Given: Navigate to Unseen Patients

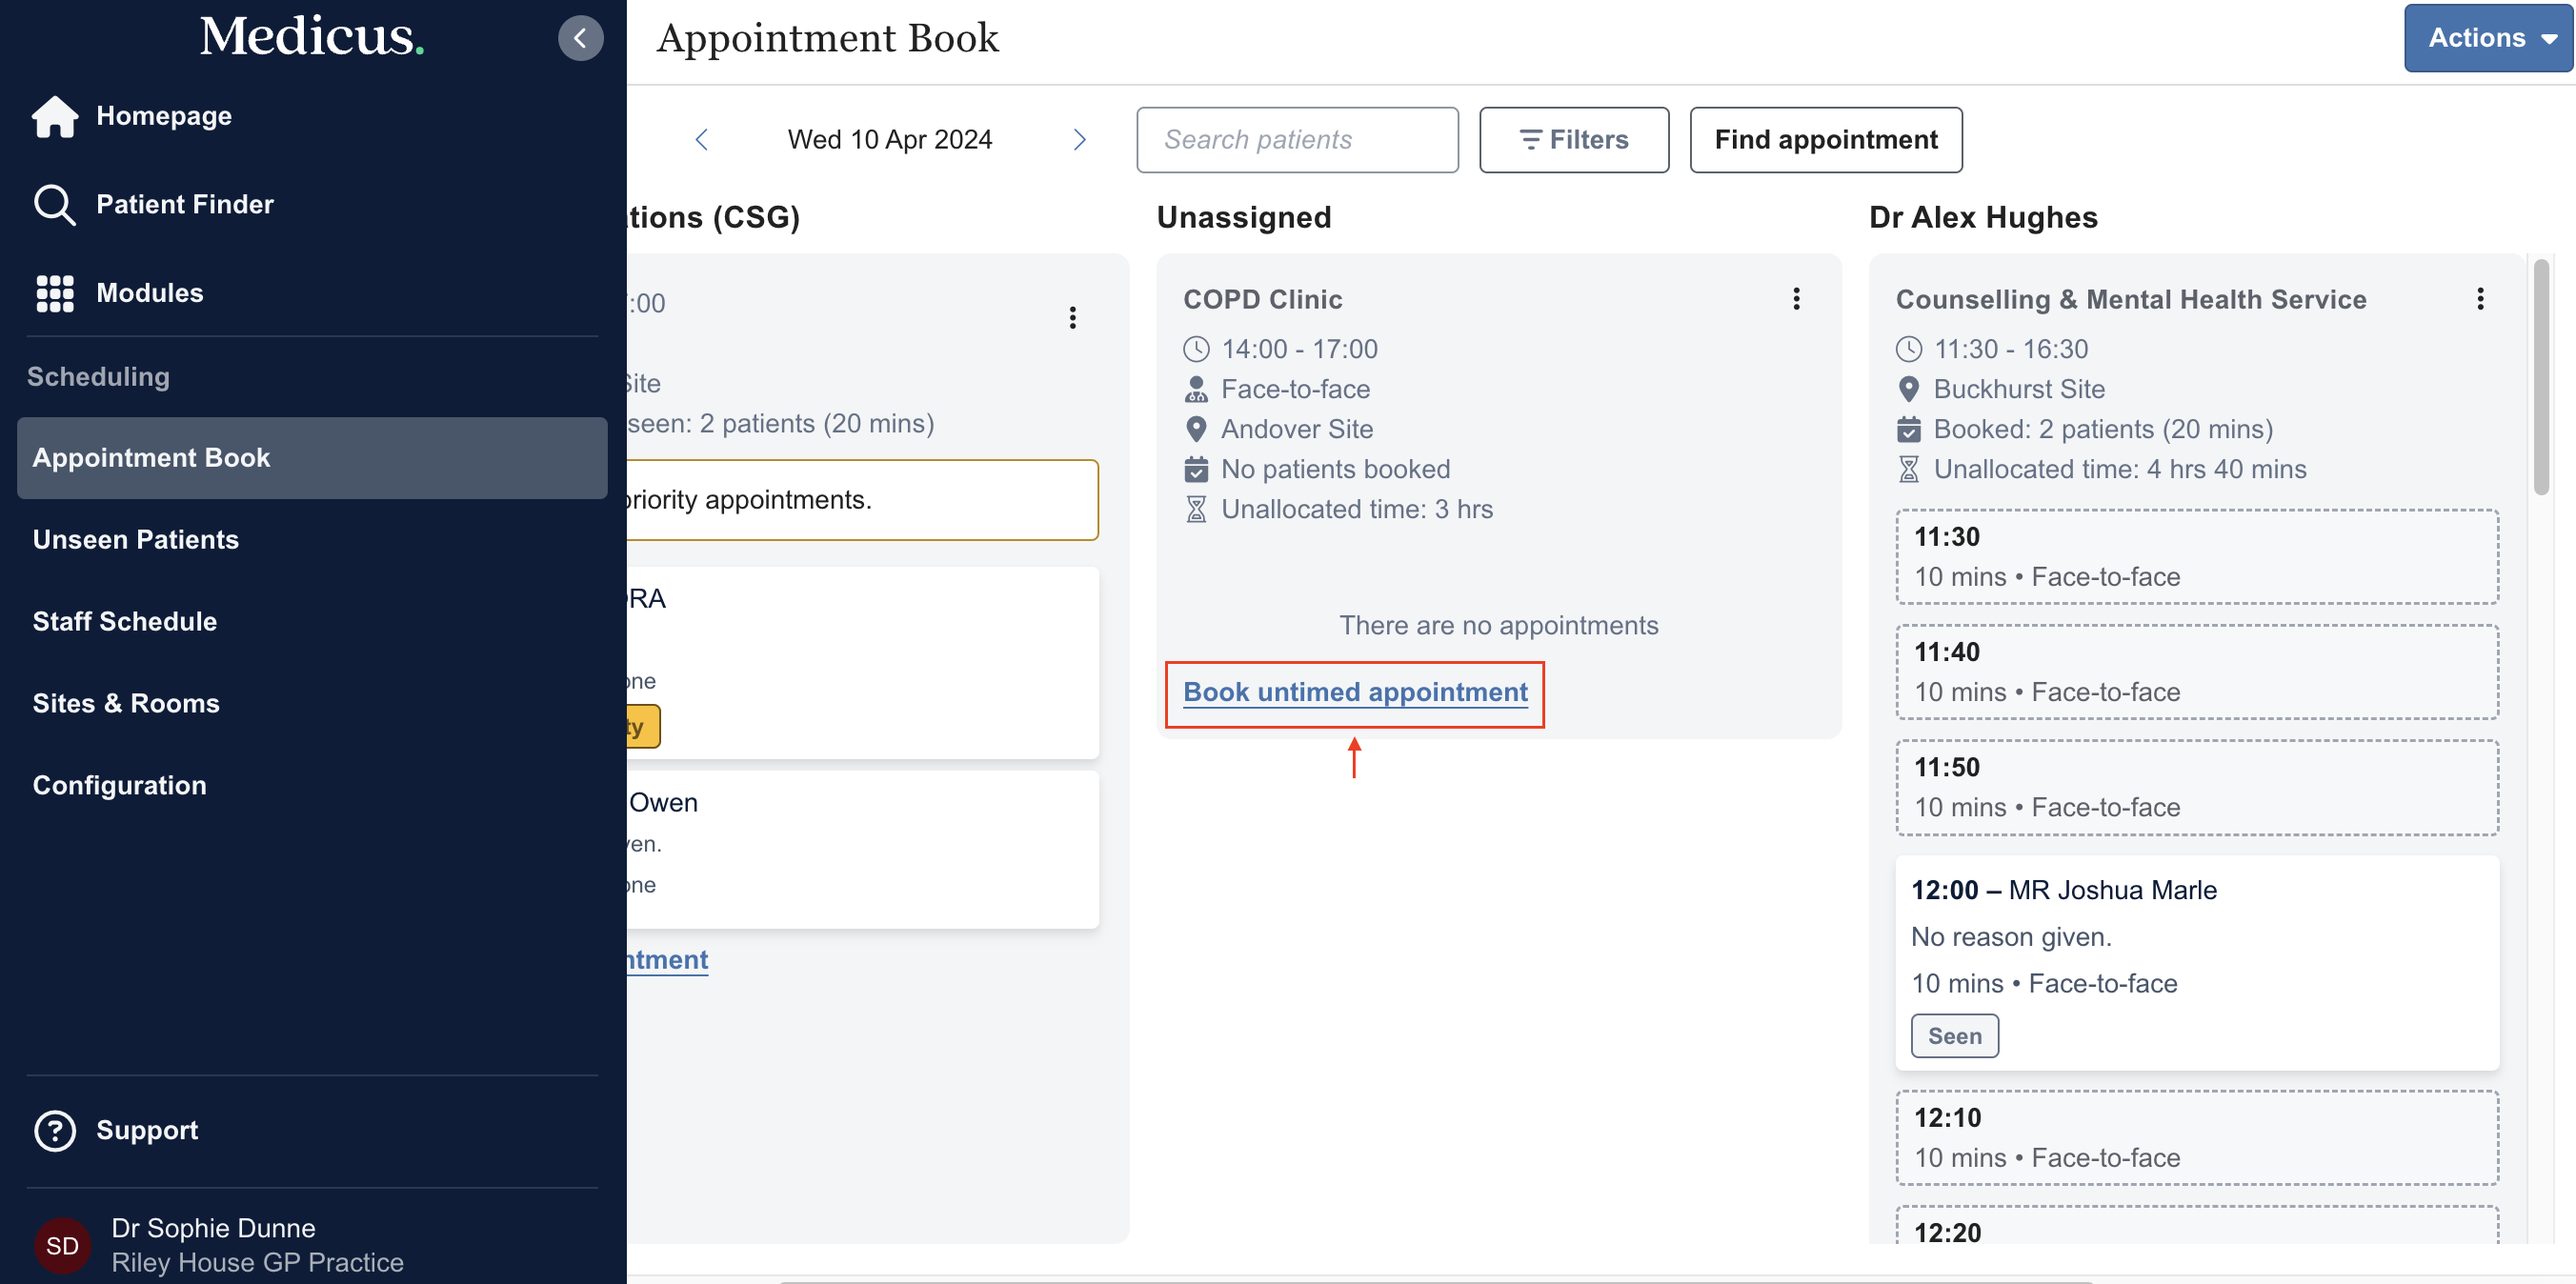Looking at the screenshot, I should 136,539.
